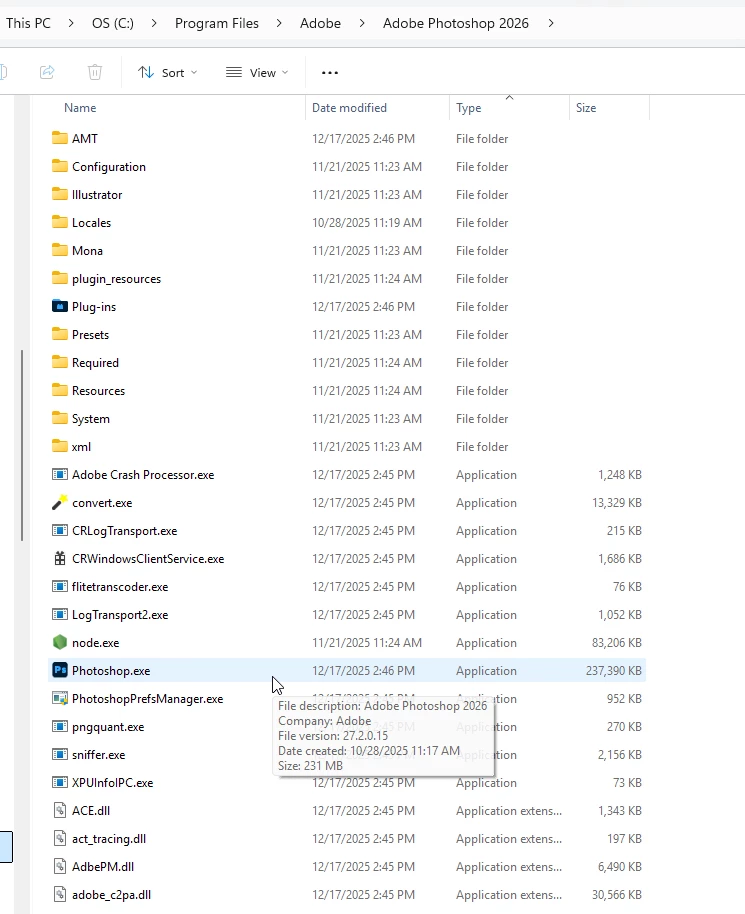
Task: Click the 10/28/2025 11:19 AM date cell
Action: pos(367,223)
